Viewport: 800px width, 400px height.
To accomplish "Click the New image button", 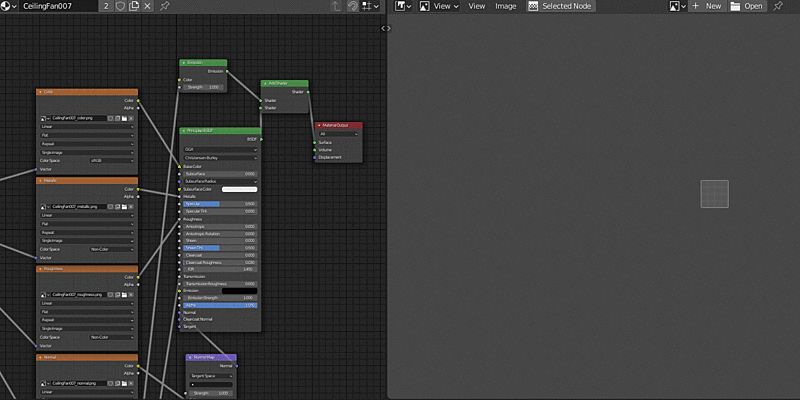I will [x=707, y=6].
